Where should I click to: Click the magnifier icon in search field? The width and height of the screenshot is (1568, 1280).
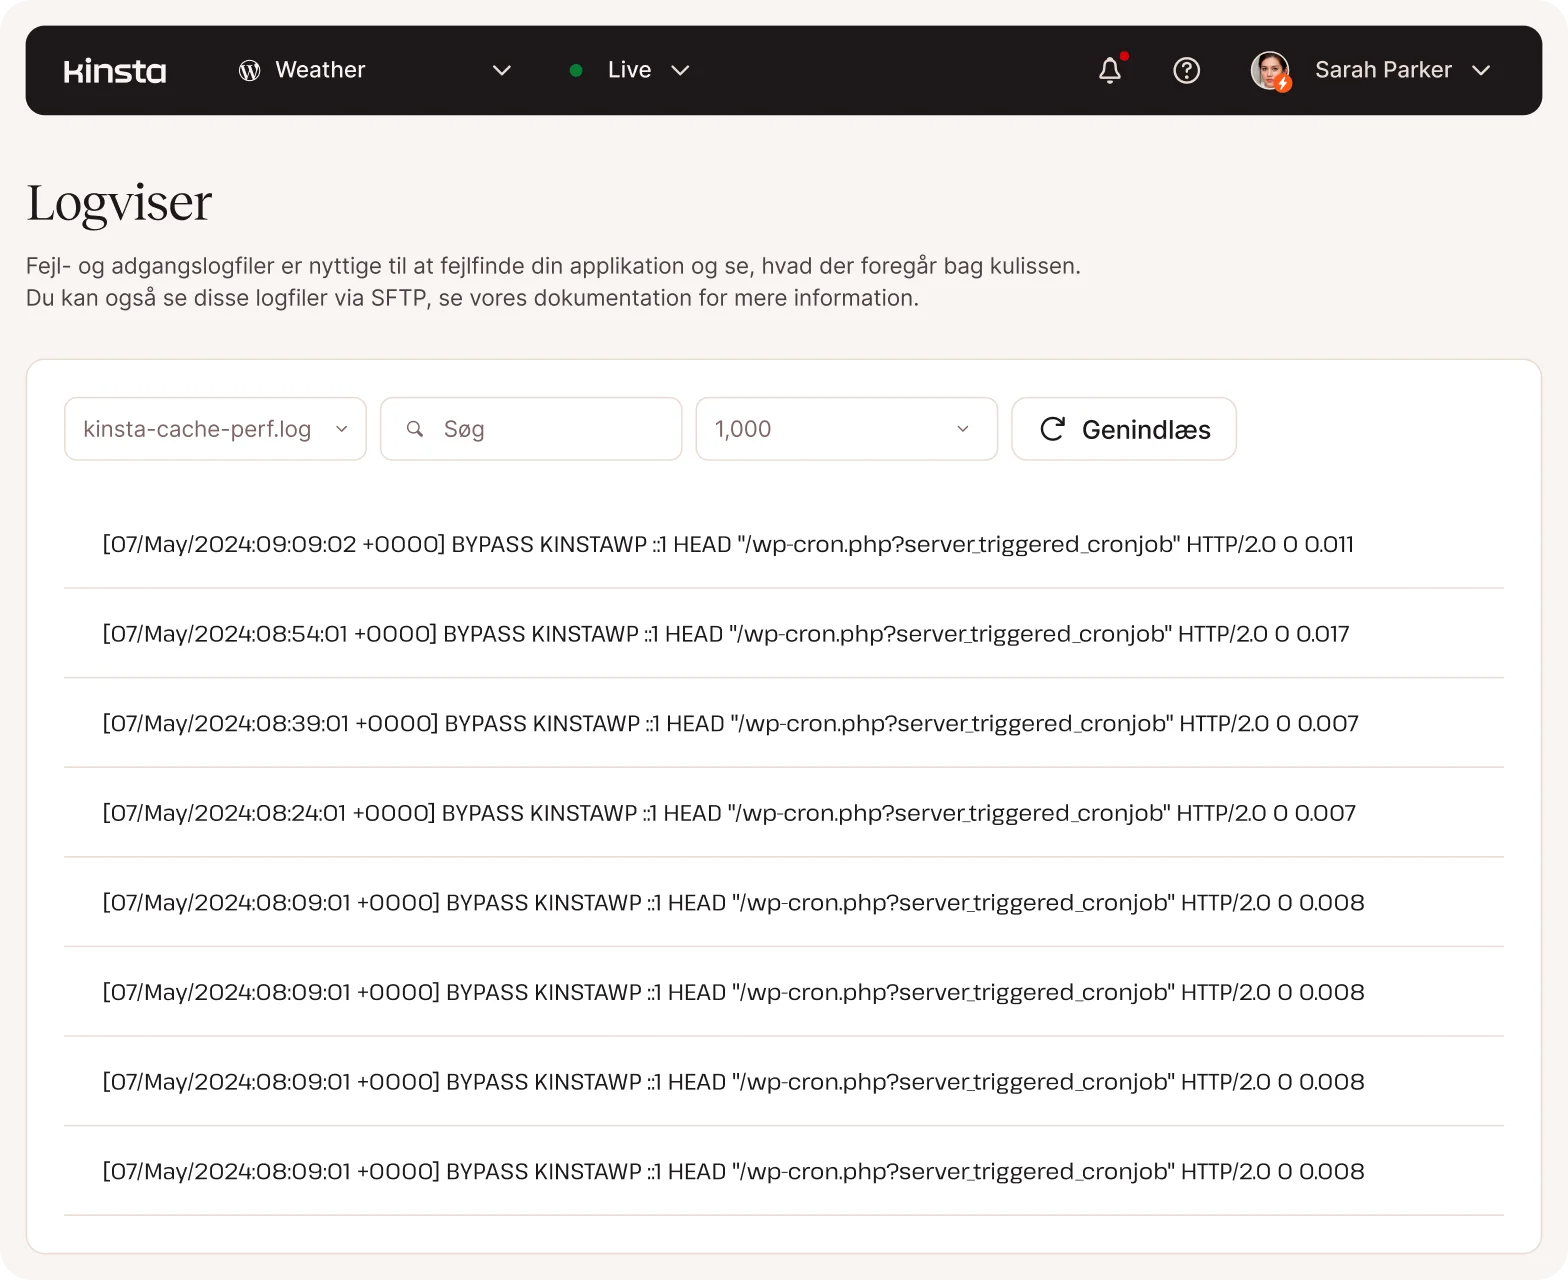pyautogui.click(x=415, y=429)
